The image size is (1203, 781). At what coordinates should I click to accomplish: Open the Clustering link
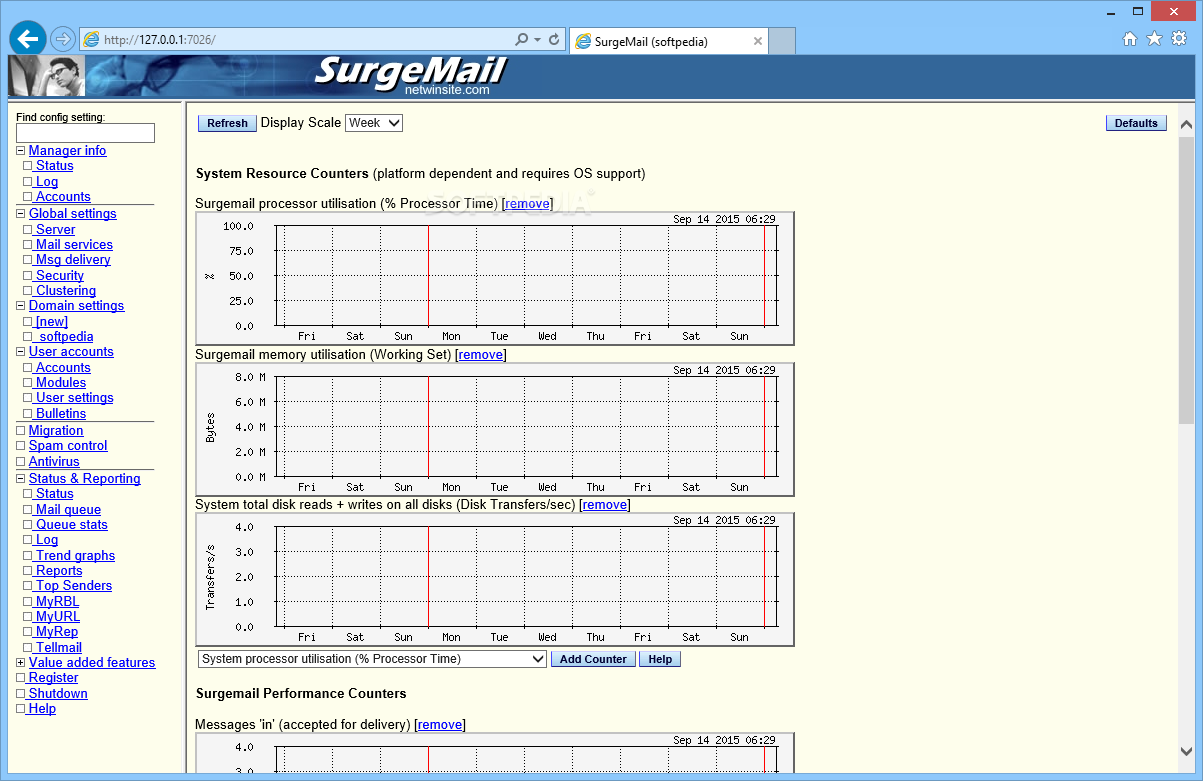point(66,291)
